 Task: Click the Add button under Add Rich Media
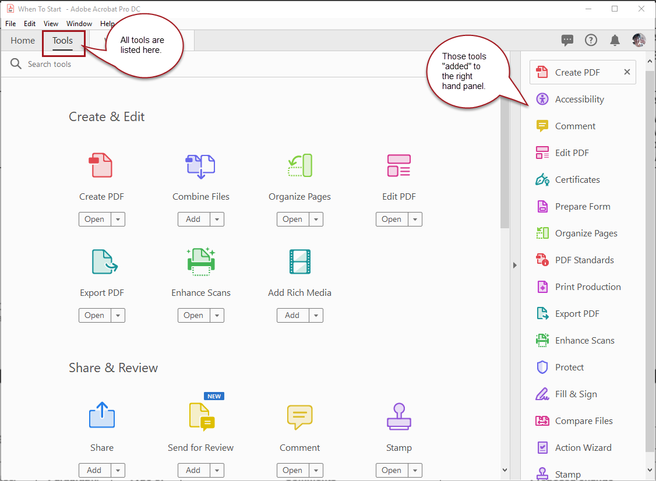click(292, 315)
